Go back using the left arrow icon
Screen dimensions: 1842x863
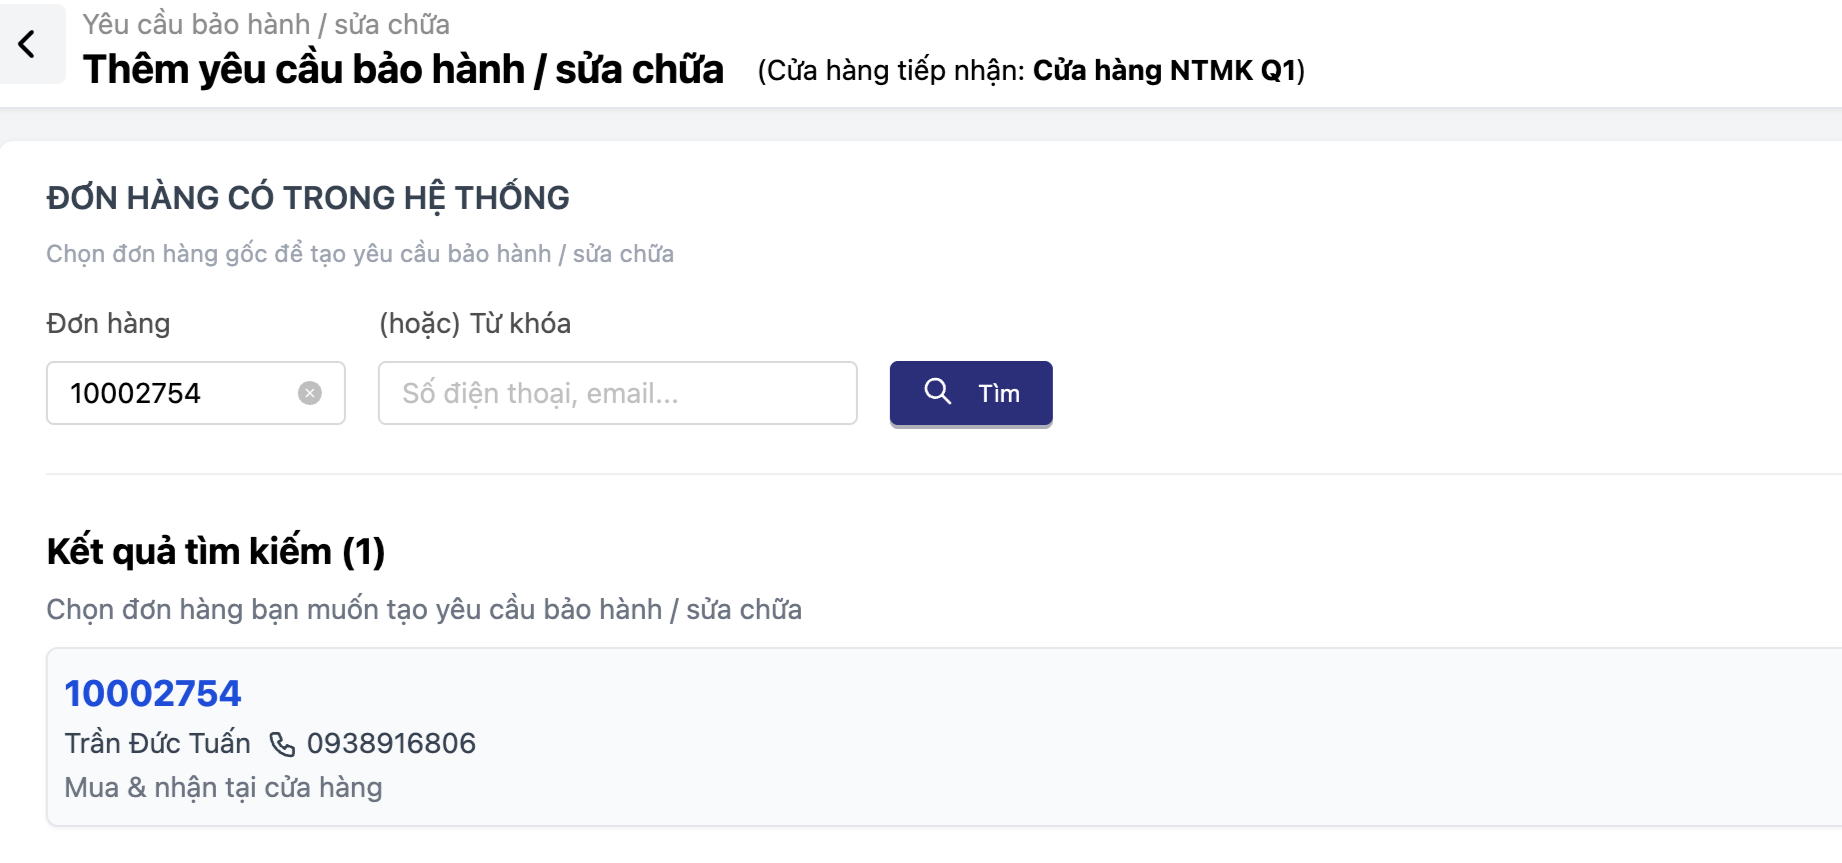point(28,44)
